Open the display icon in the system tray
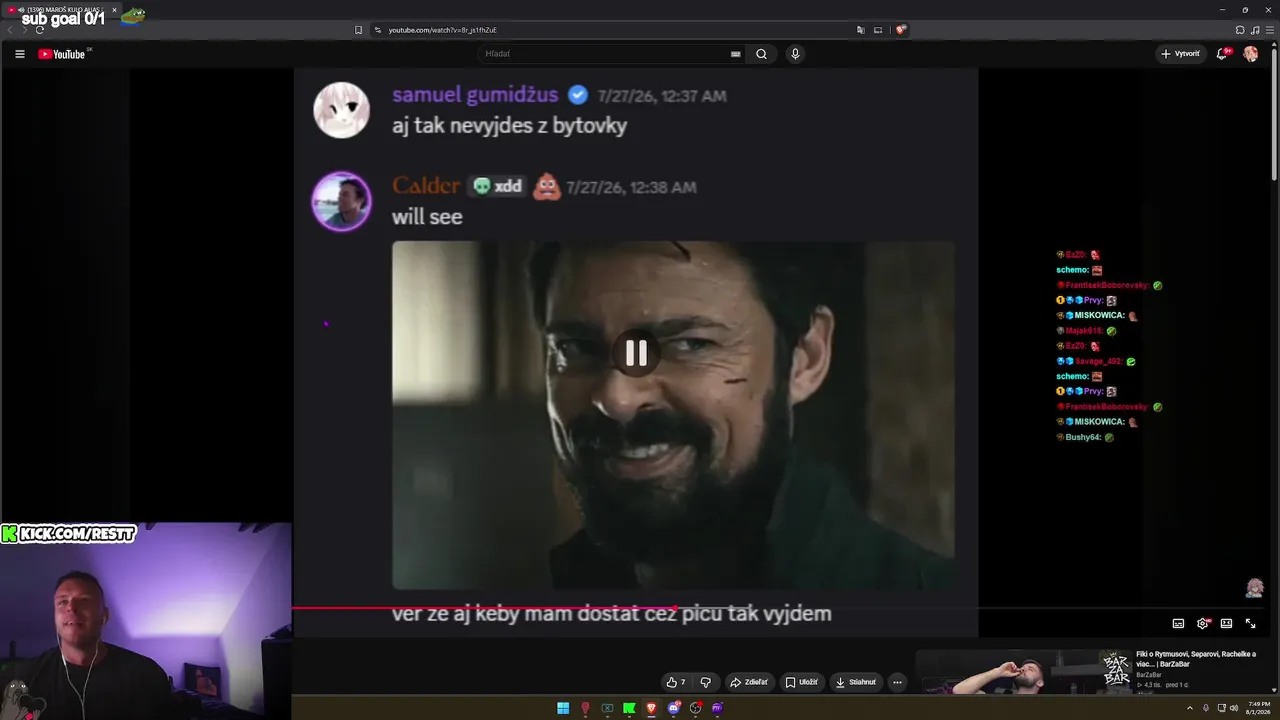Screen dimensions: 1280x720 coord(1221,708)
